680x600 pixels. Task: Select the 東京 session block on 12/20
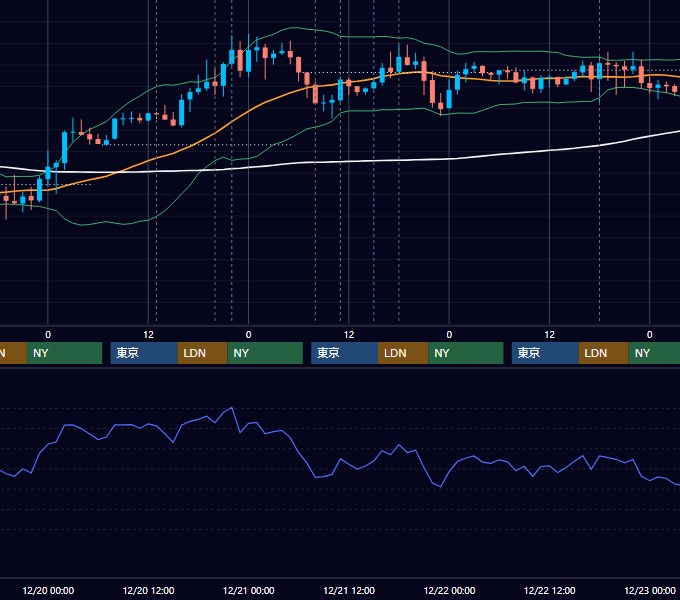[144, 353]
